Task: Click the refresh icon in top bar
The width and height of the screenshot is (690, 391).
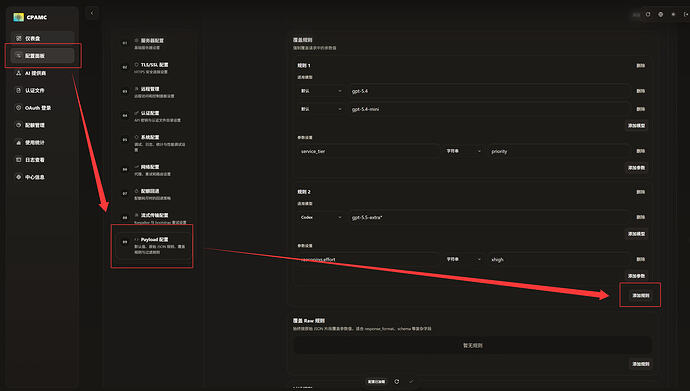Action: tap(648, 15)
